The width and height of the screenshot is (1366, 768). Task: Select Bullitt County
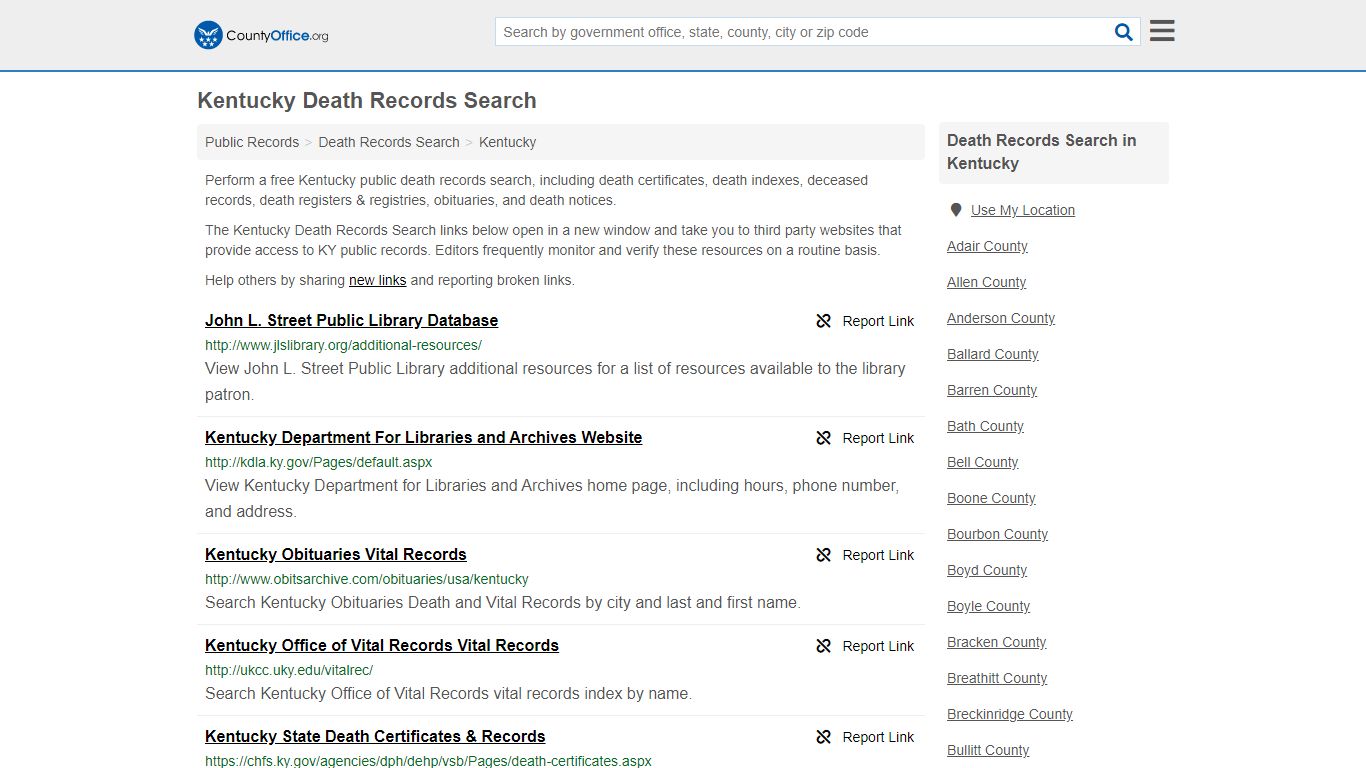[988, 750]
